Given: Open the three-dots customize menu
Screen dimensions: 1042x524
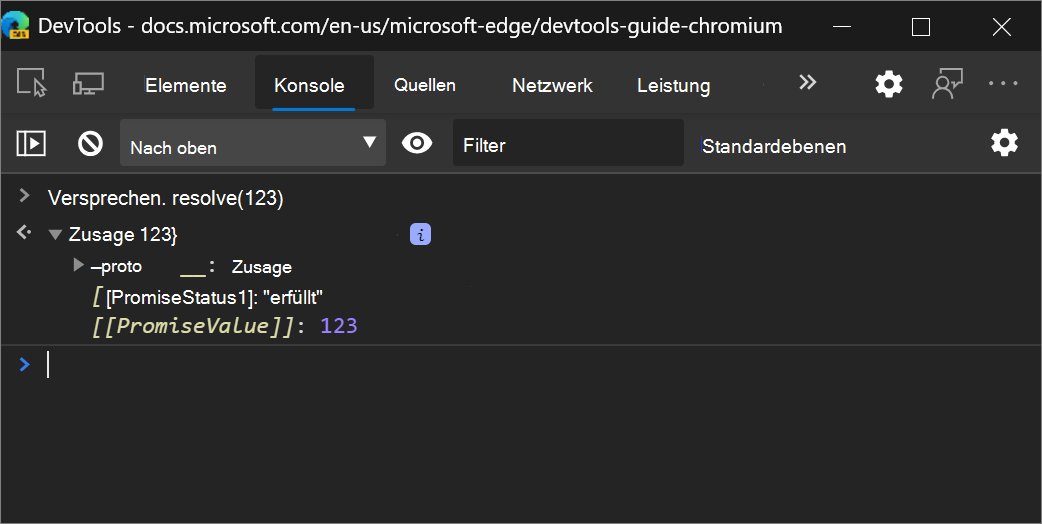Looking at the screenshot, I should point(1003,84).
